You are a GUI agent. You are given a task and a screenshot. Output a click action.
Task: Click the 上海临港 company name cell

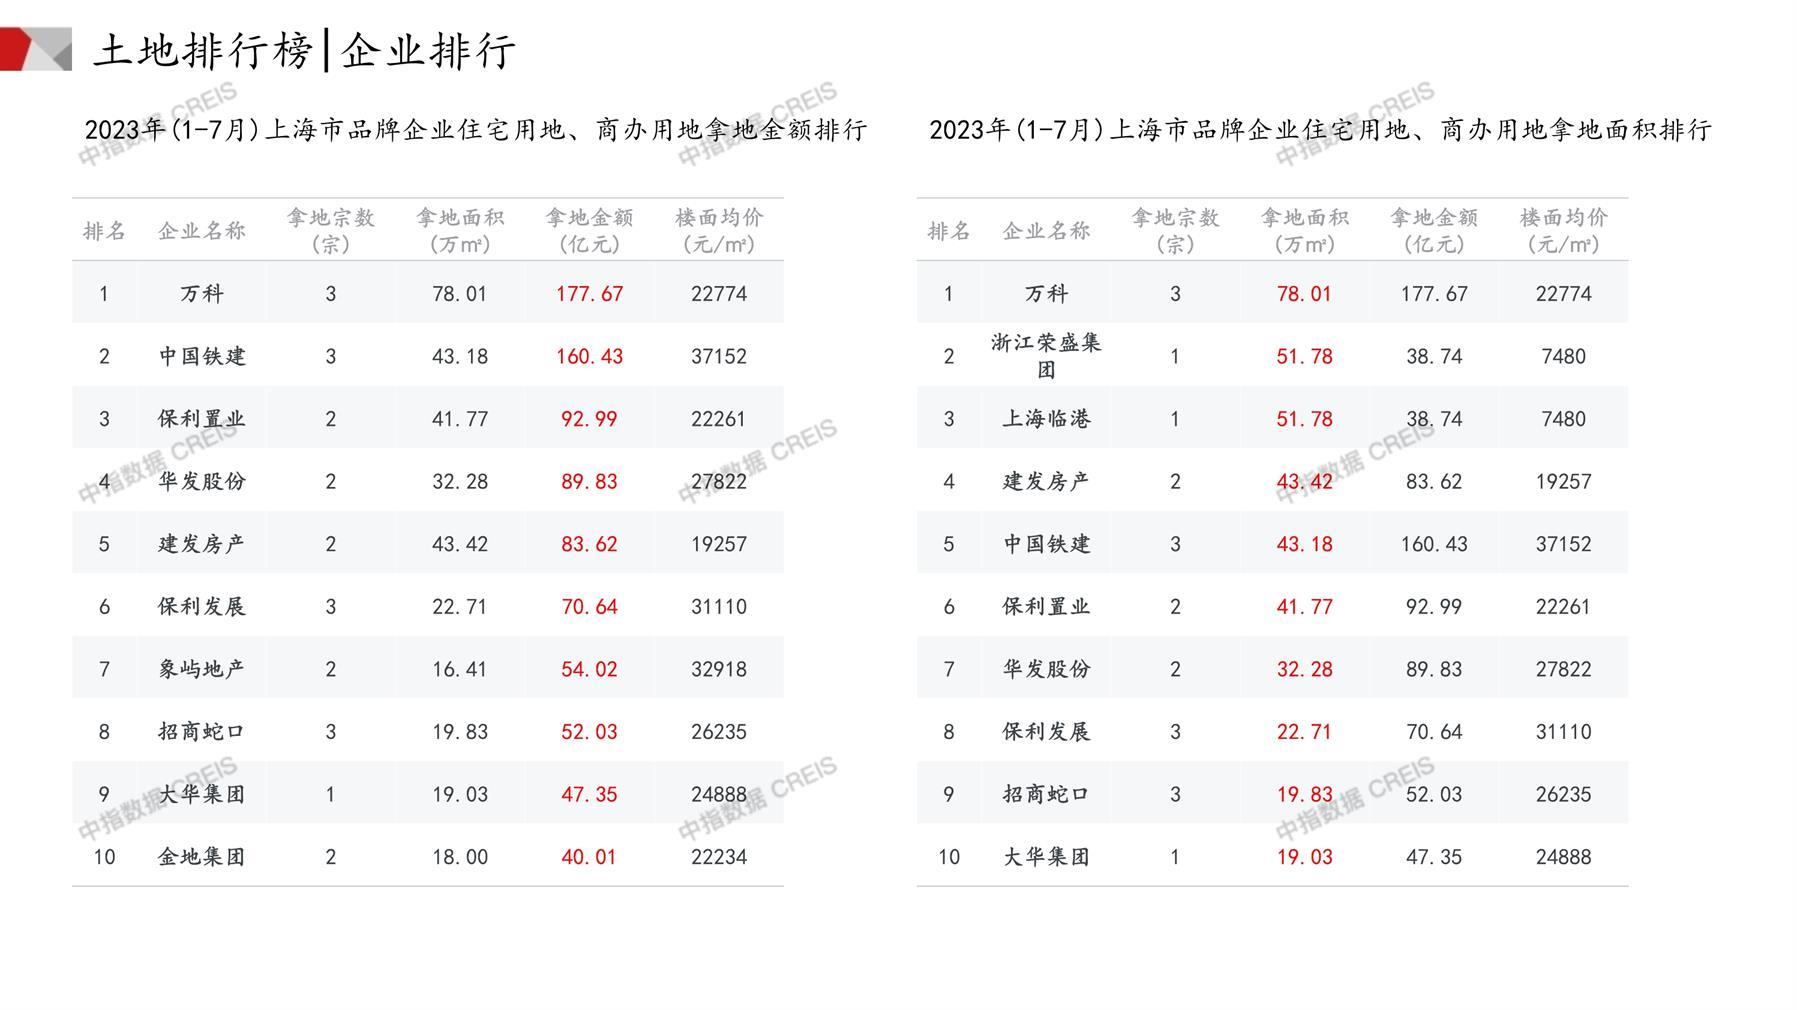pos(1046,419)
